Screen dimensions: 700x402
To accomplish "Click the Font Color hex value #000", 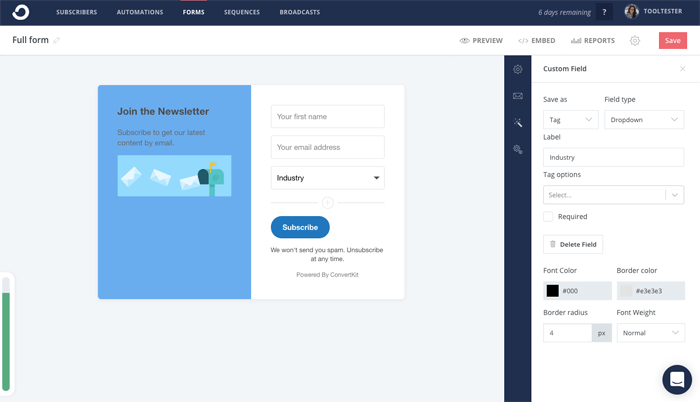I will point(570,291).
